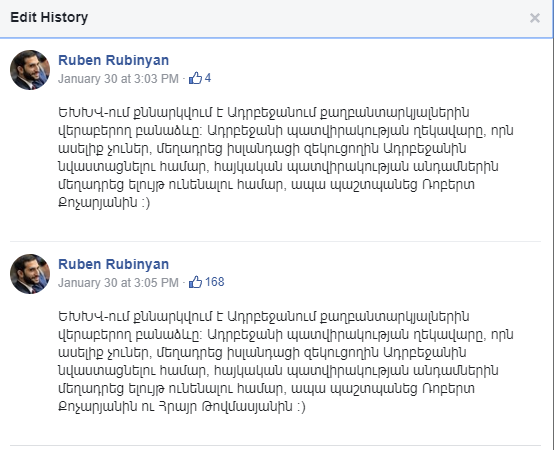
Task: View the 4 likes count
Action: (208, 78)
